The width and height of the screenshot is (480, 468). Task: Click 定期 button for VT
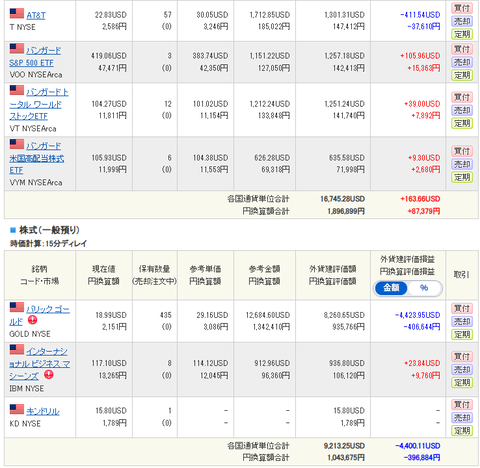click(x=462, y=123)
